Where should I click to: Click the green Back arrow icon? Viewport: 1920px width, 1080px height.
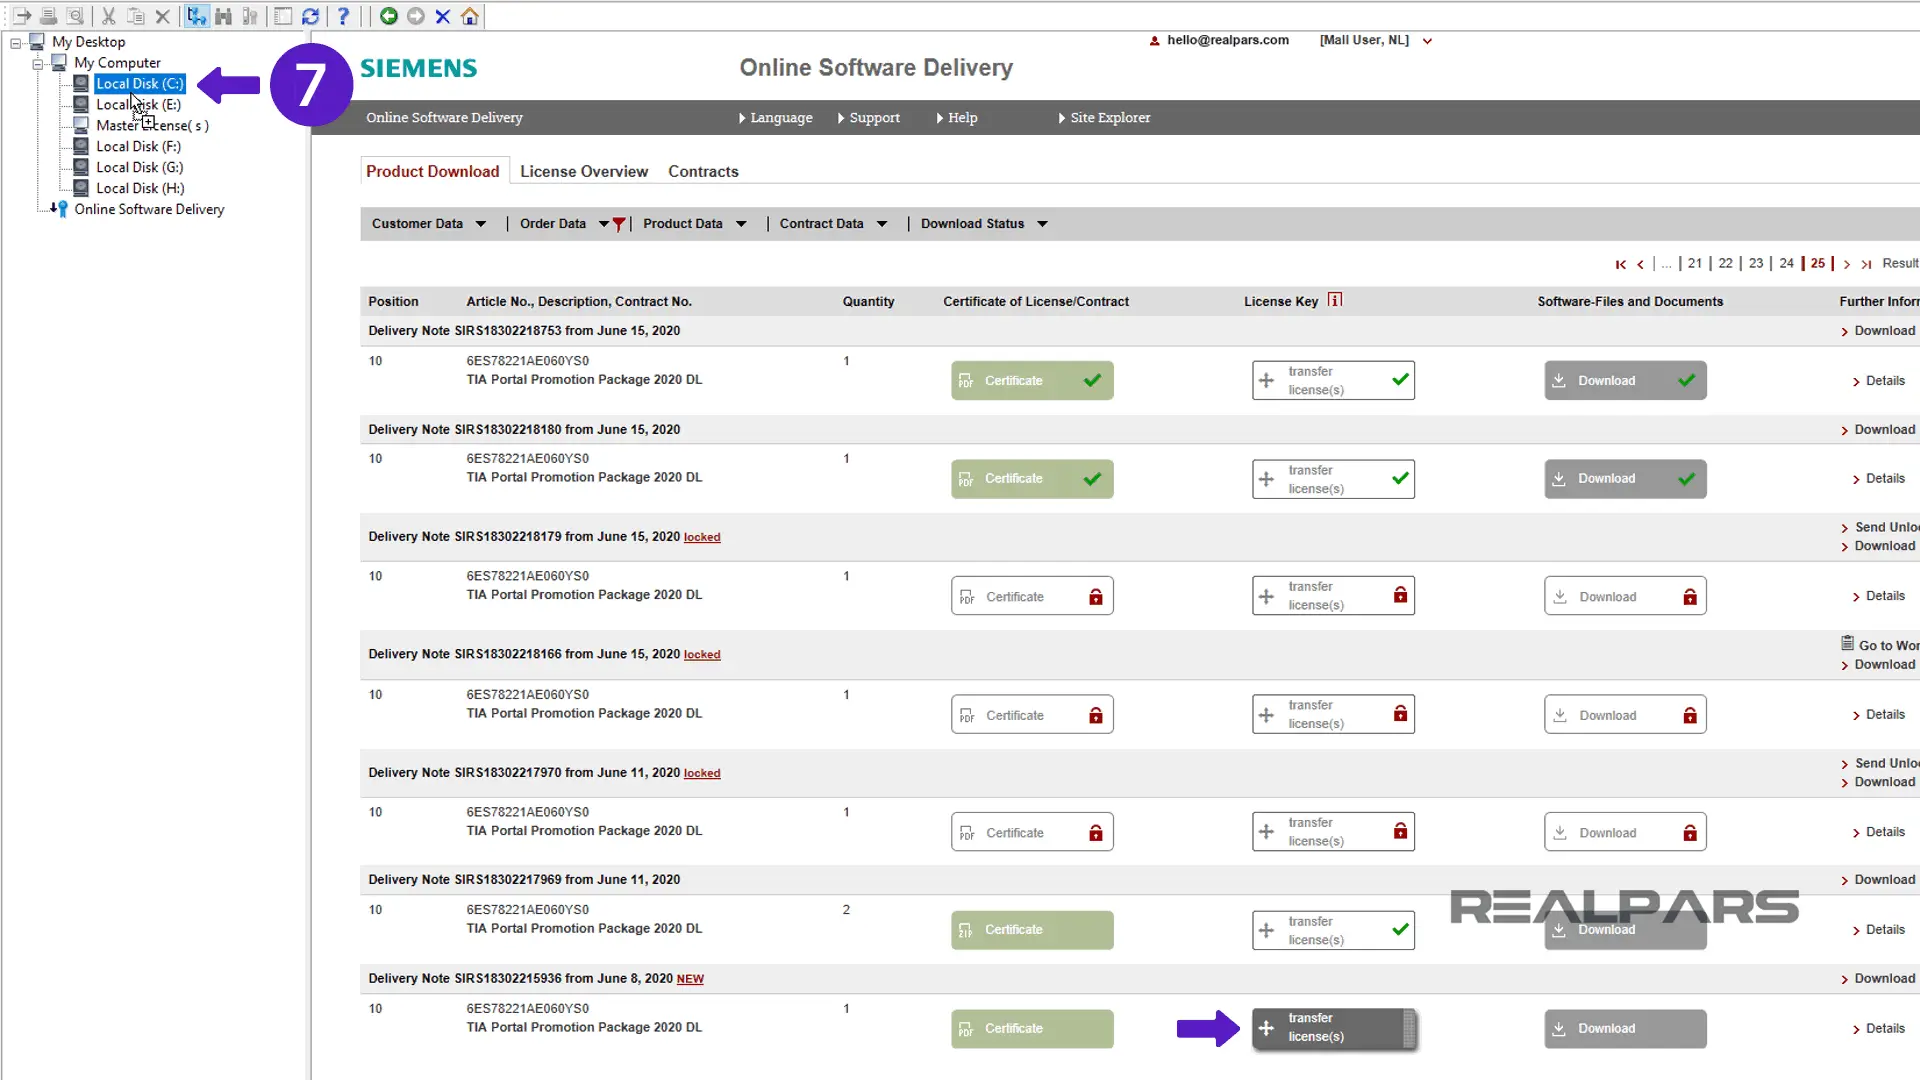tap(389, 16)
